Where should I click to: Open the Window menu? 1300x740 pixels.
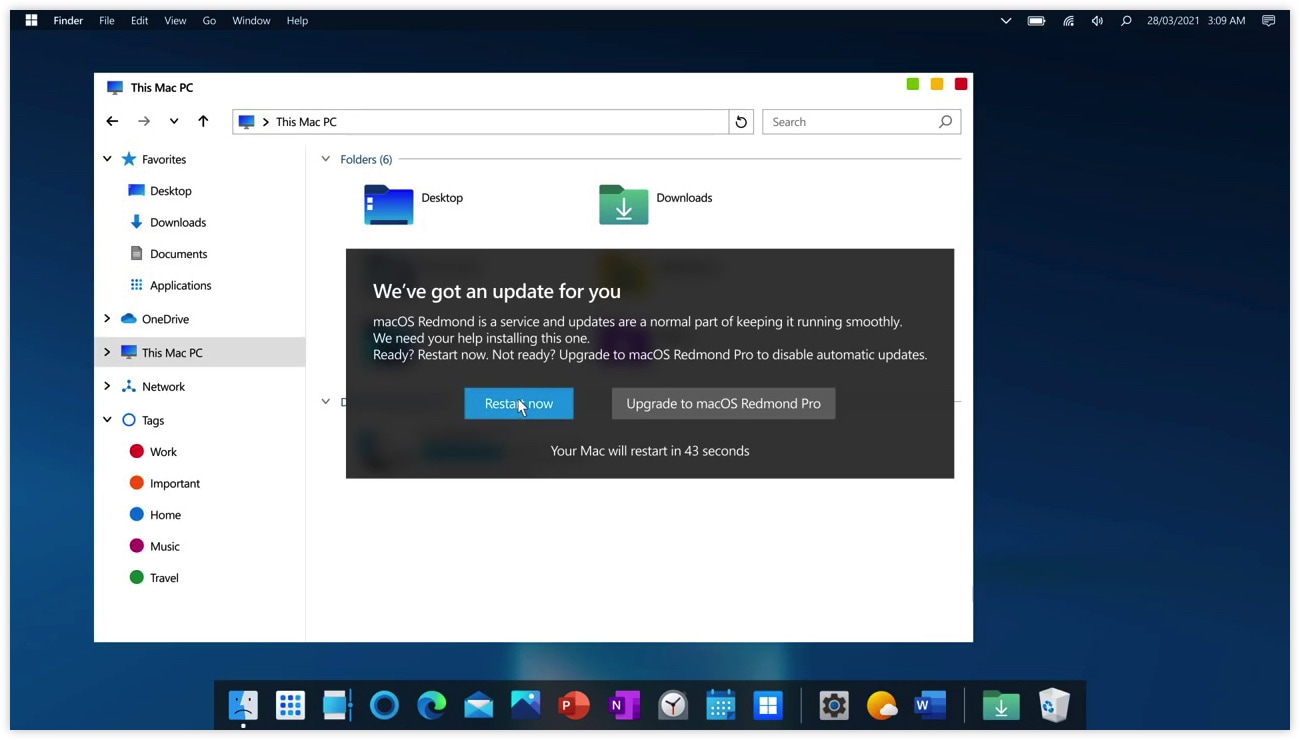click(x=251, y=20)
